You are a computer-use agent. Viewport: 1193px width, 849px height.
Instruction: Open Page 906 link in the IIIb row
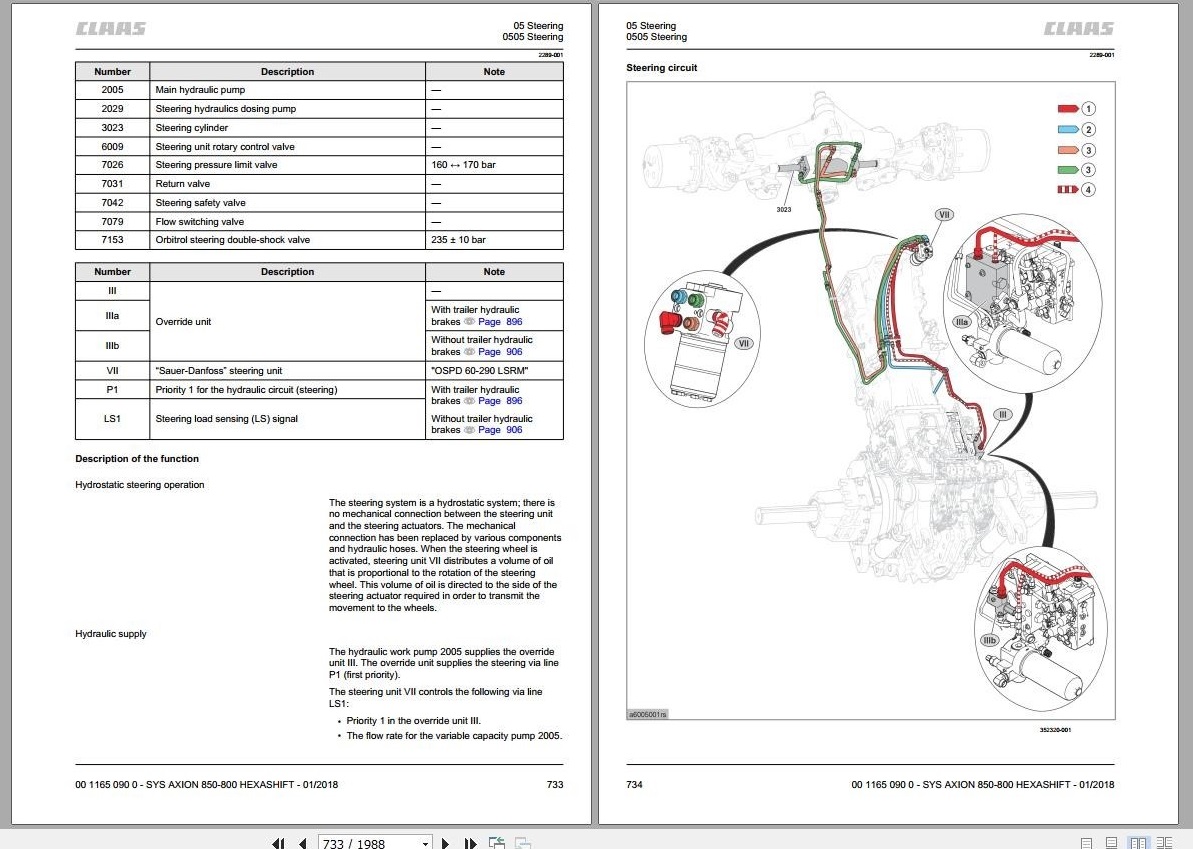point(500,351)
